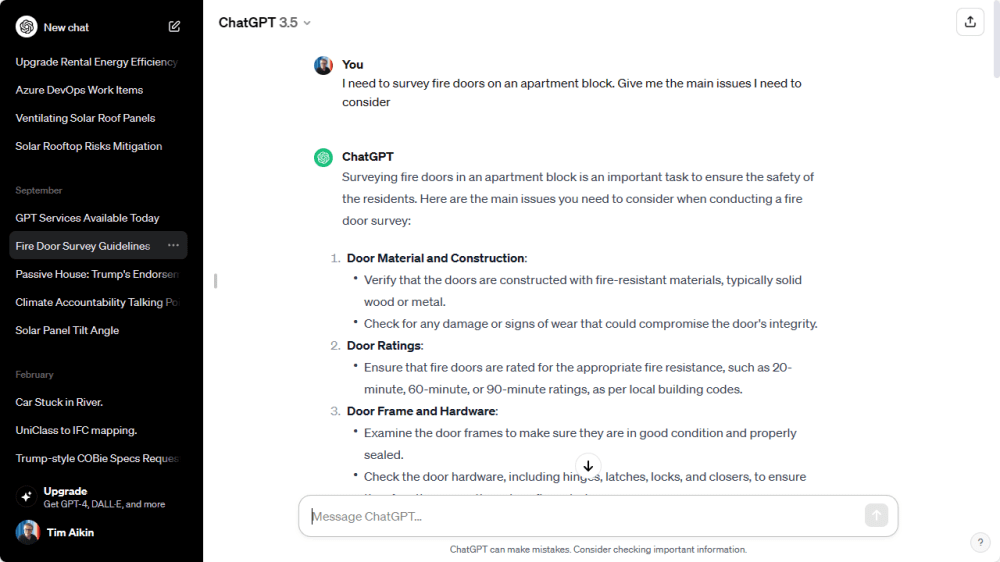Focus the Message ChatGPT input field
This screenshot has width=1000, height=562.
pos(585,516)
